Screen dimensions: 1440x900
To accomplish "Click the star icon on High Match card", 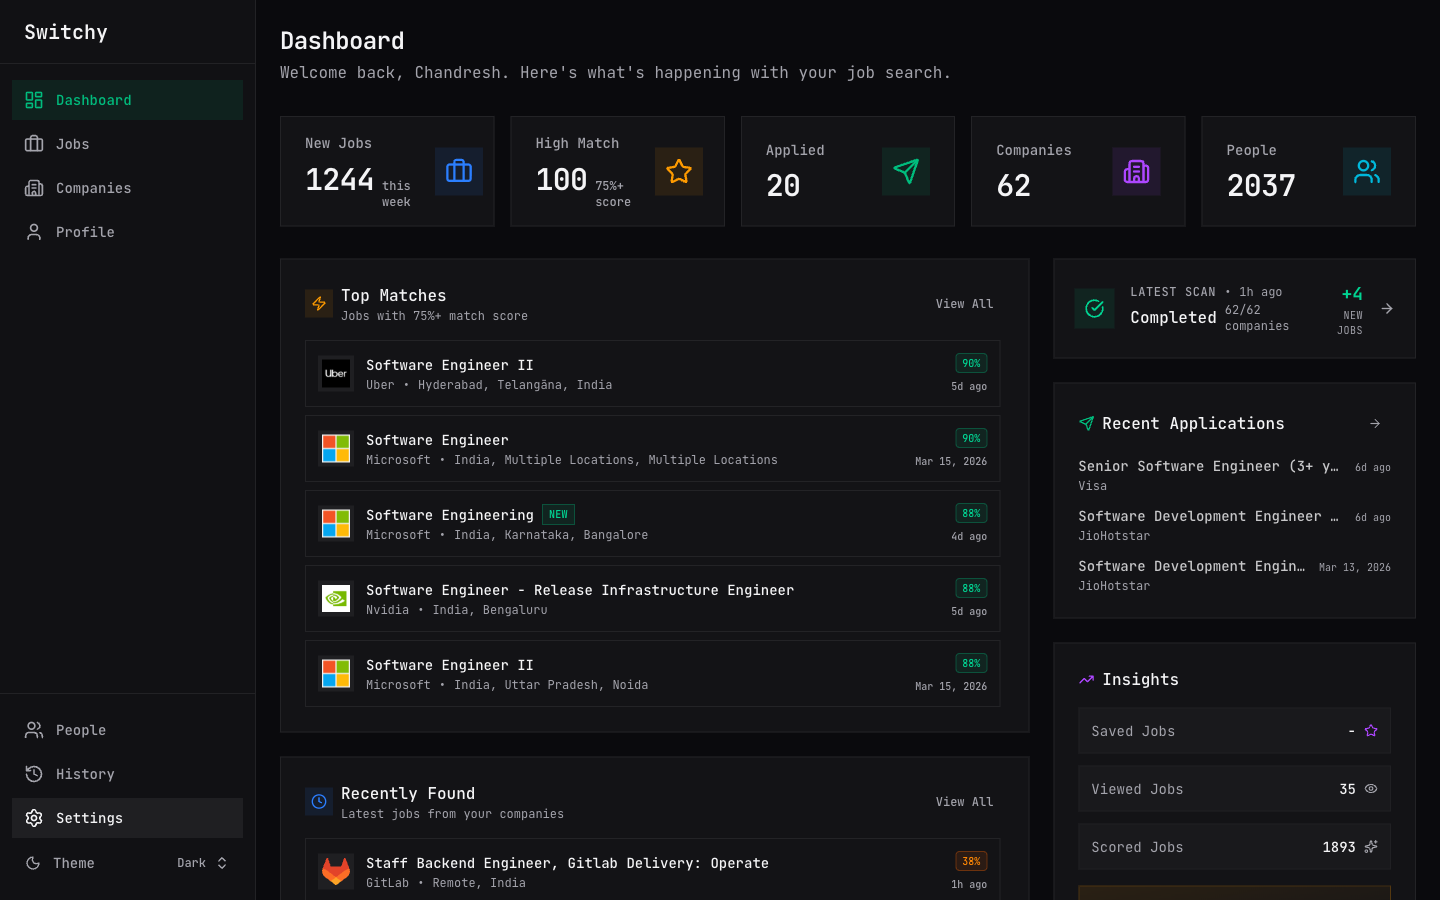I will pyautogui.click(x=679, y=171).
